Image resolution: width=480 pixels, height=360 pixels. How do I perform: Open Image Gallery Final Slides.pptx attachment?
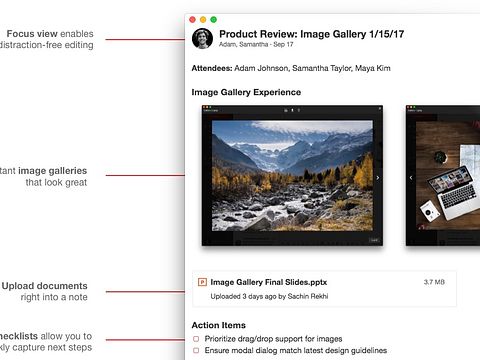tap(324, 289)
